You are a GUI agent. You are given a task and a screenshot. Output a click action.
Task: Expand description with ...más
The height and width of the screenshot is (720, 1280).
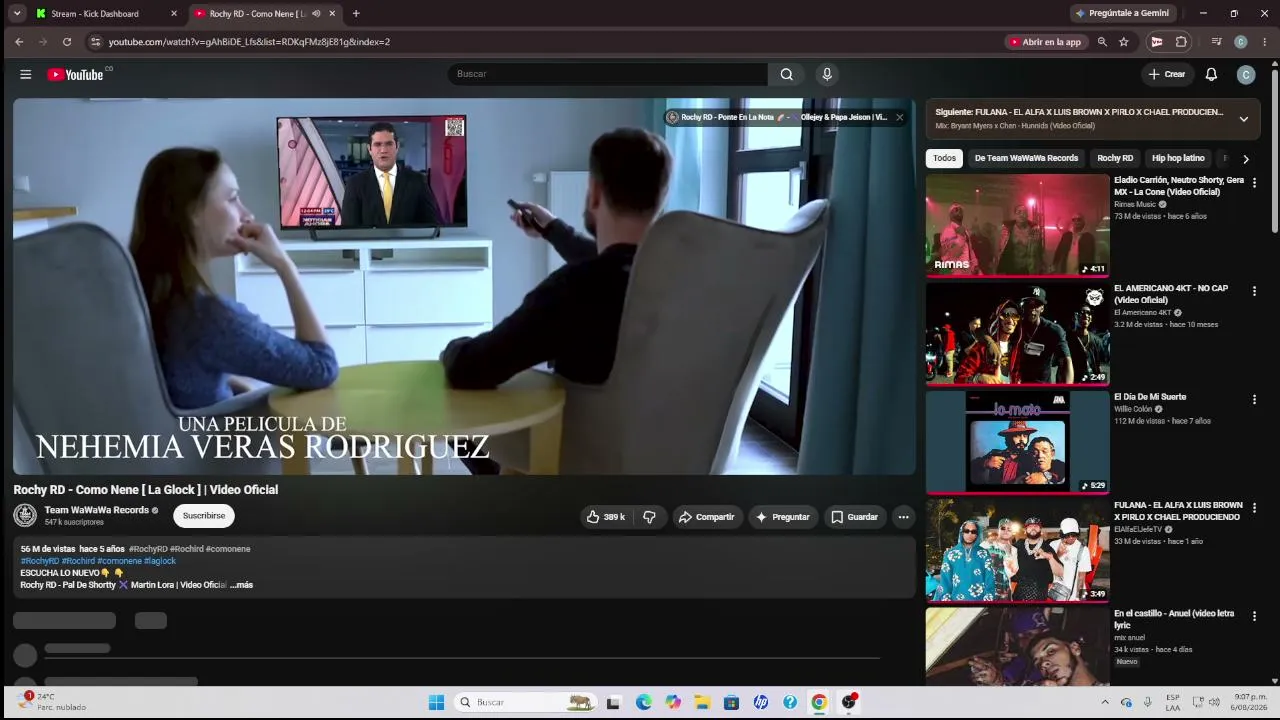(x=242, y=585)
